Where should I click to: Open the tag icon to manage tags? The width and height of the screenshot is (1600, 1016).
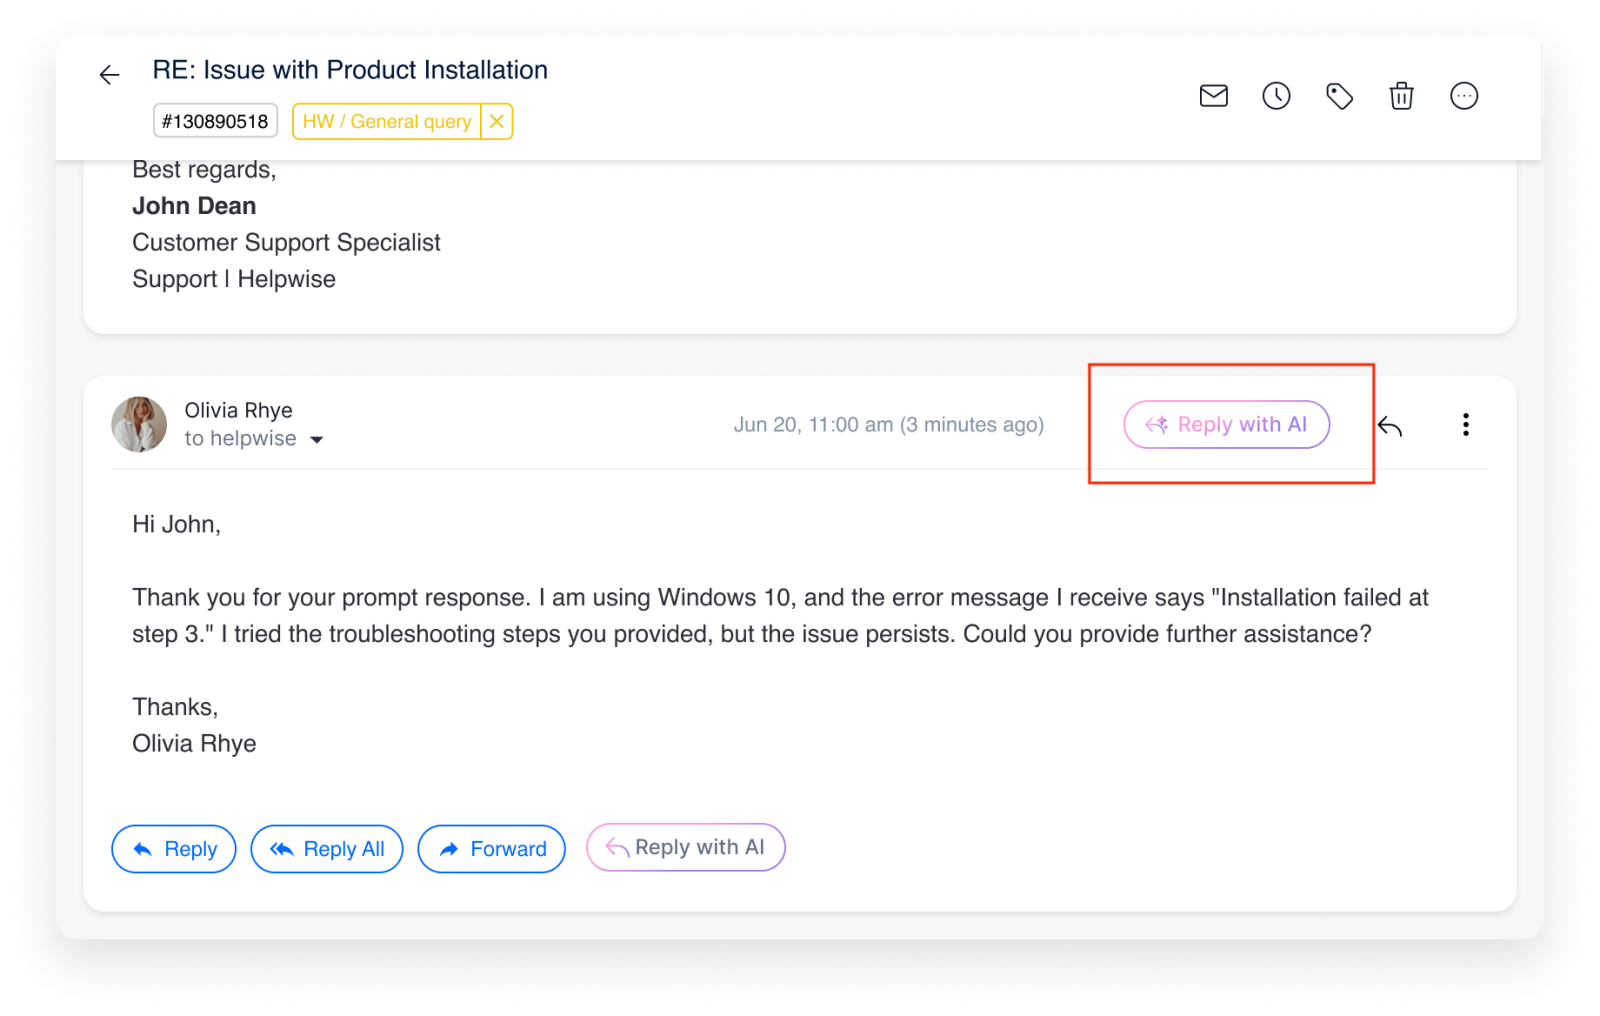(x=1339, y=96)
